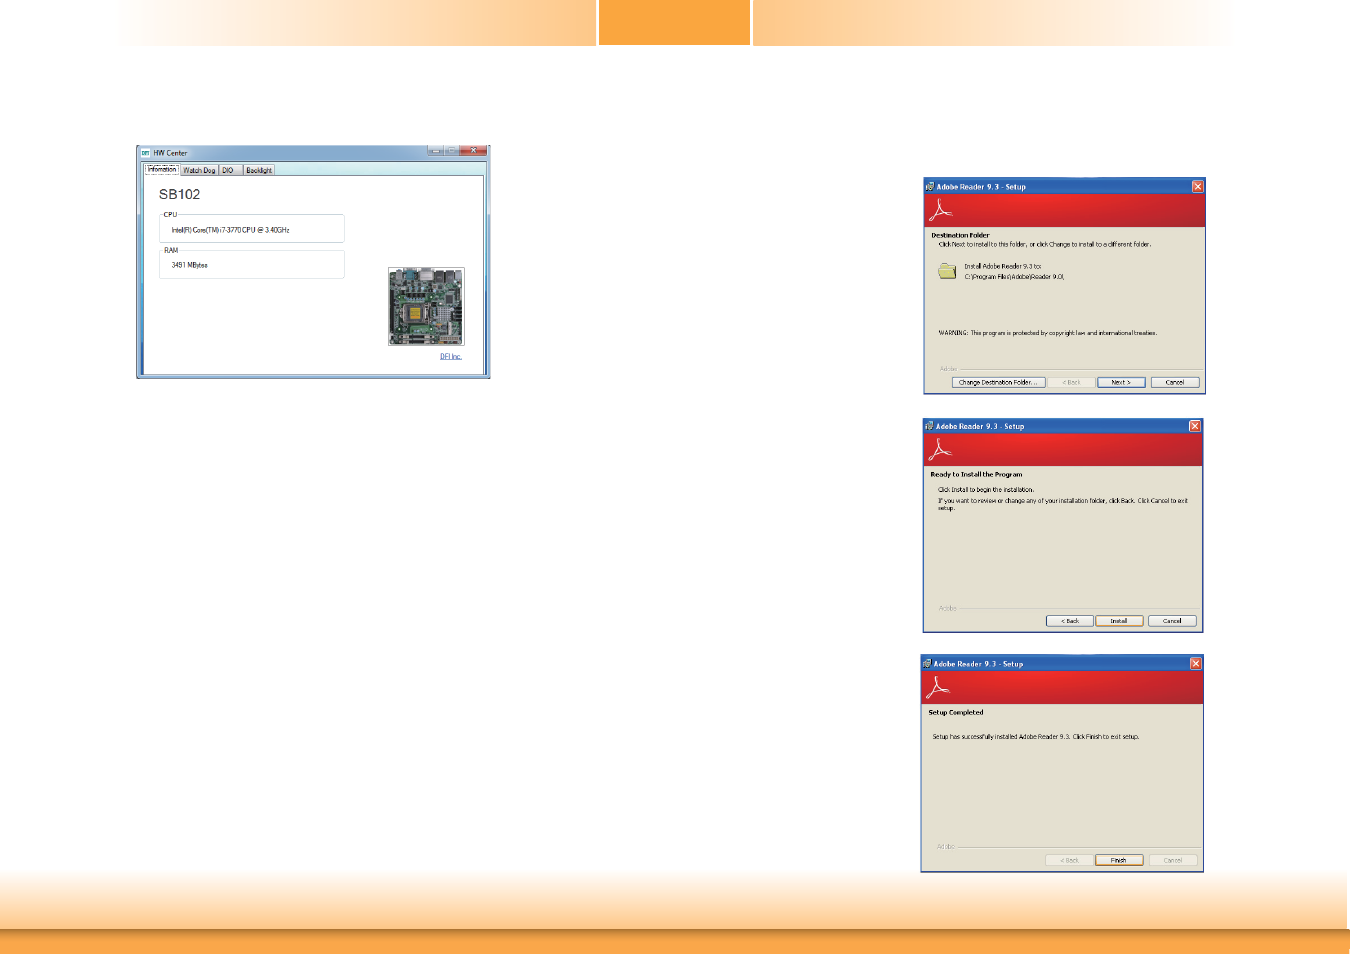Click the Adobe logo in Setup Completed dialog
This screenshot has width=1350, height=954.
point(938,688)
